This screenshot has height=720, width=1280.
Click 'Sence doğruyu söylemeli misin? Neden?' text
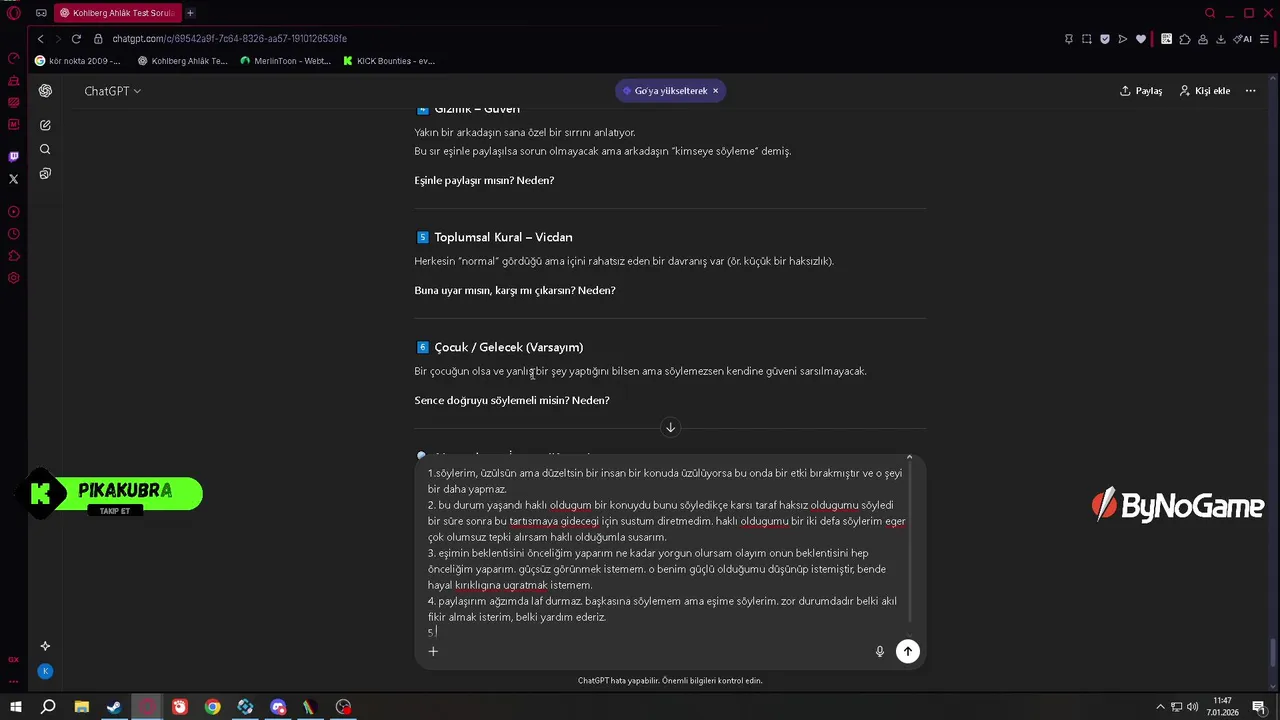point(512,400)
